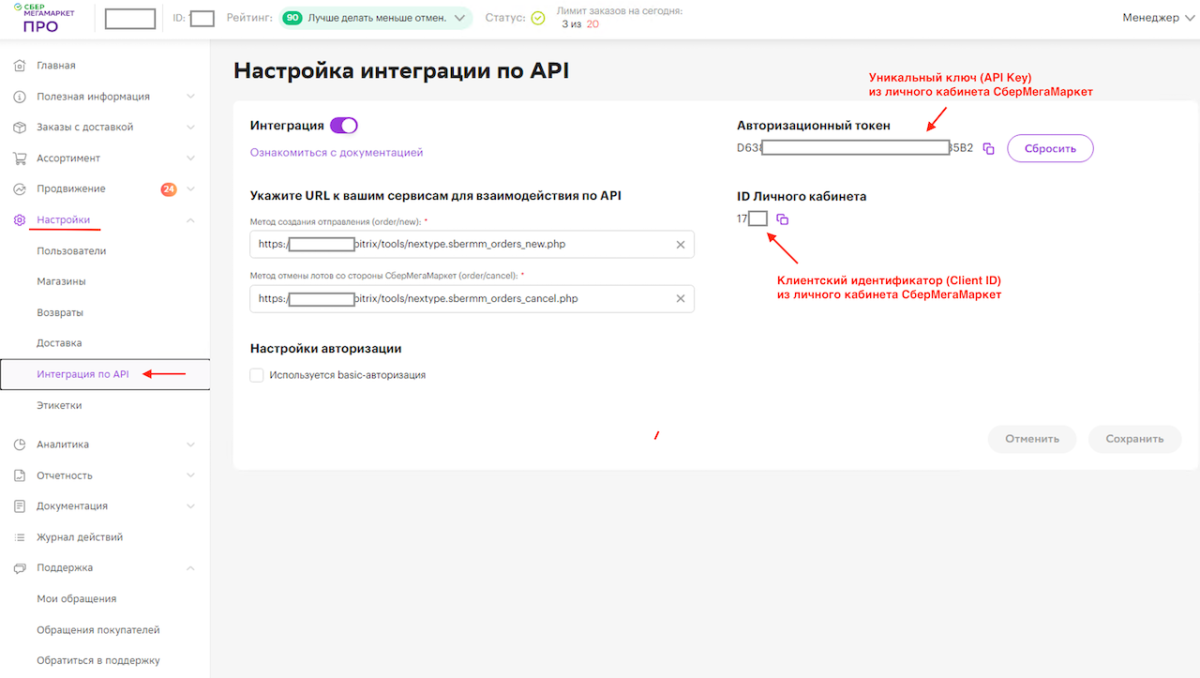
Task: Click the Отменить button
Action: coord(1032,439)
